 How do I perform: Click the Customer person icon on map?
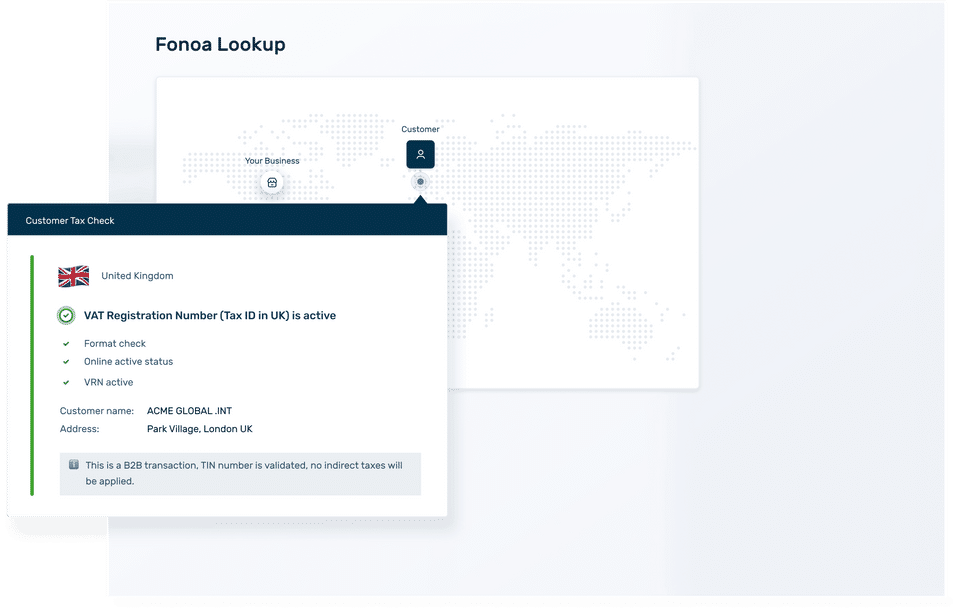[x=420, y=154]
